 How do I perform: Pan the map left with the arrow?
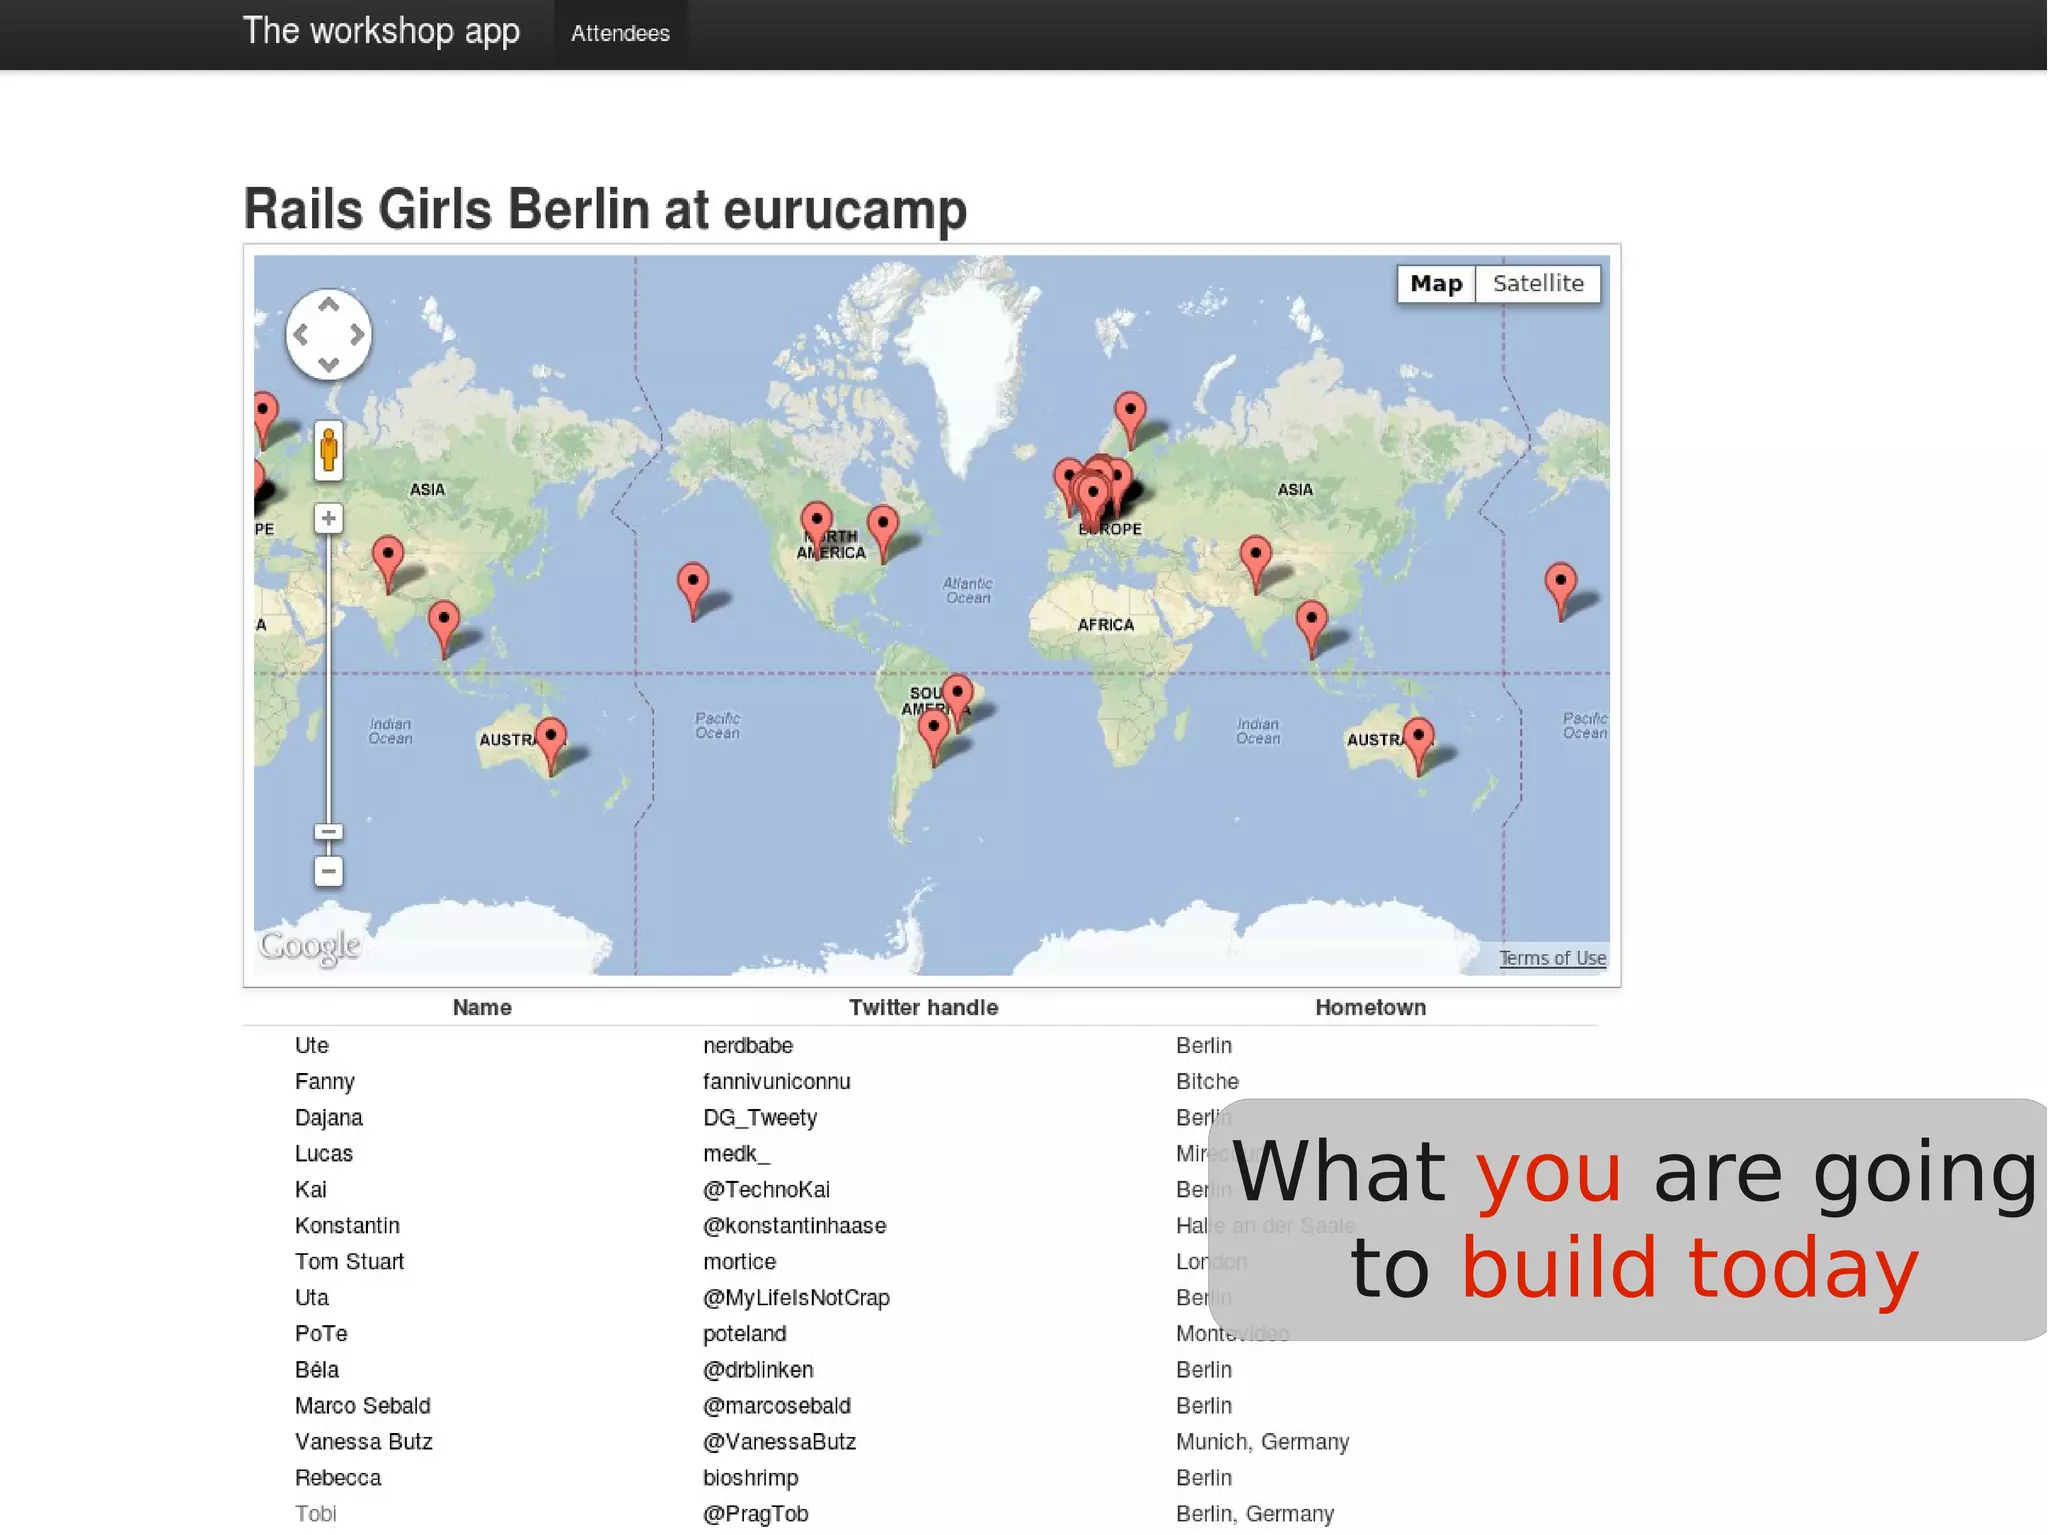click(301, 335)
